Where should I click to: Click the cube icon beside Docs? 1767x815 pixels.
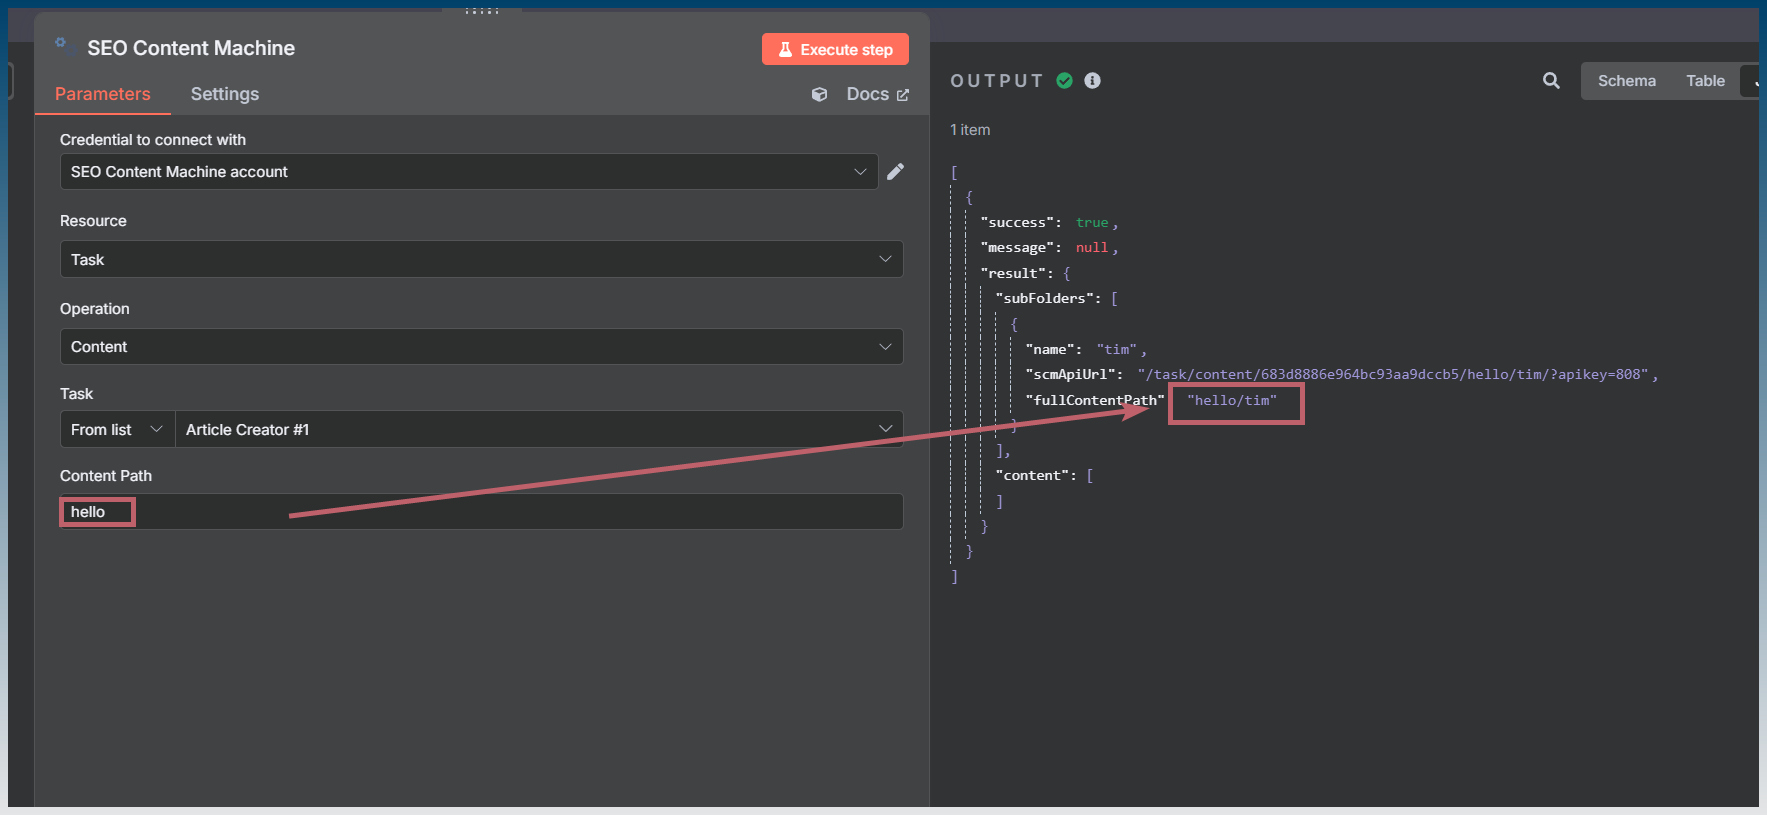[820, 94]
